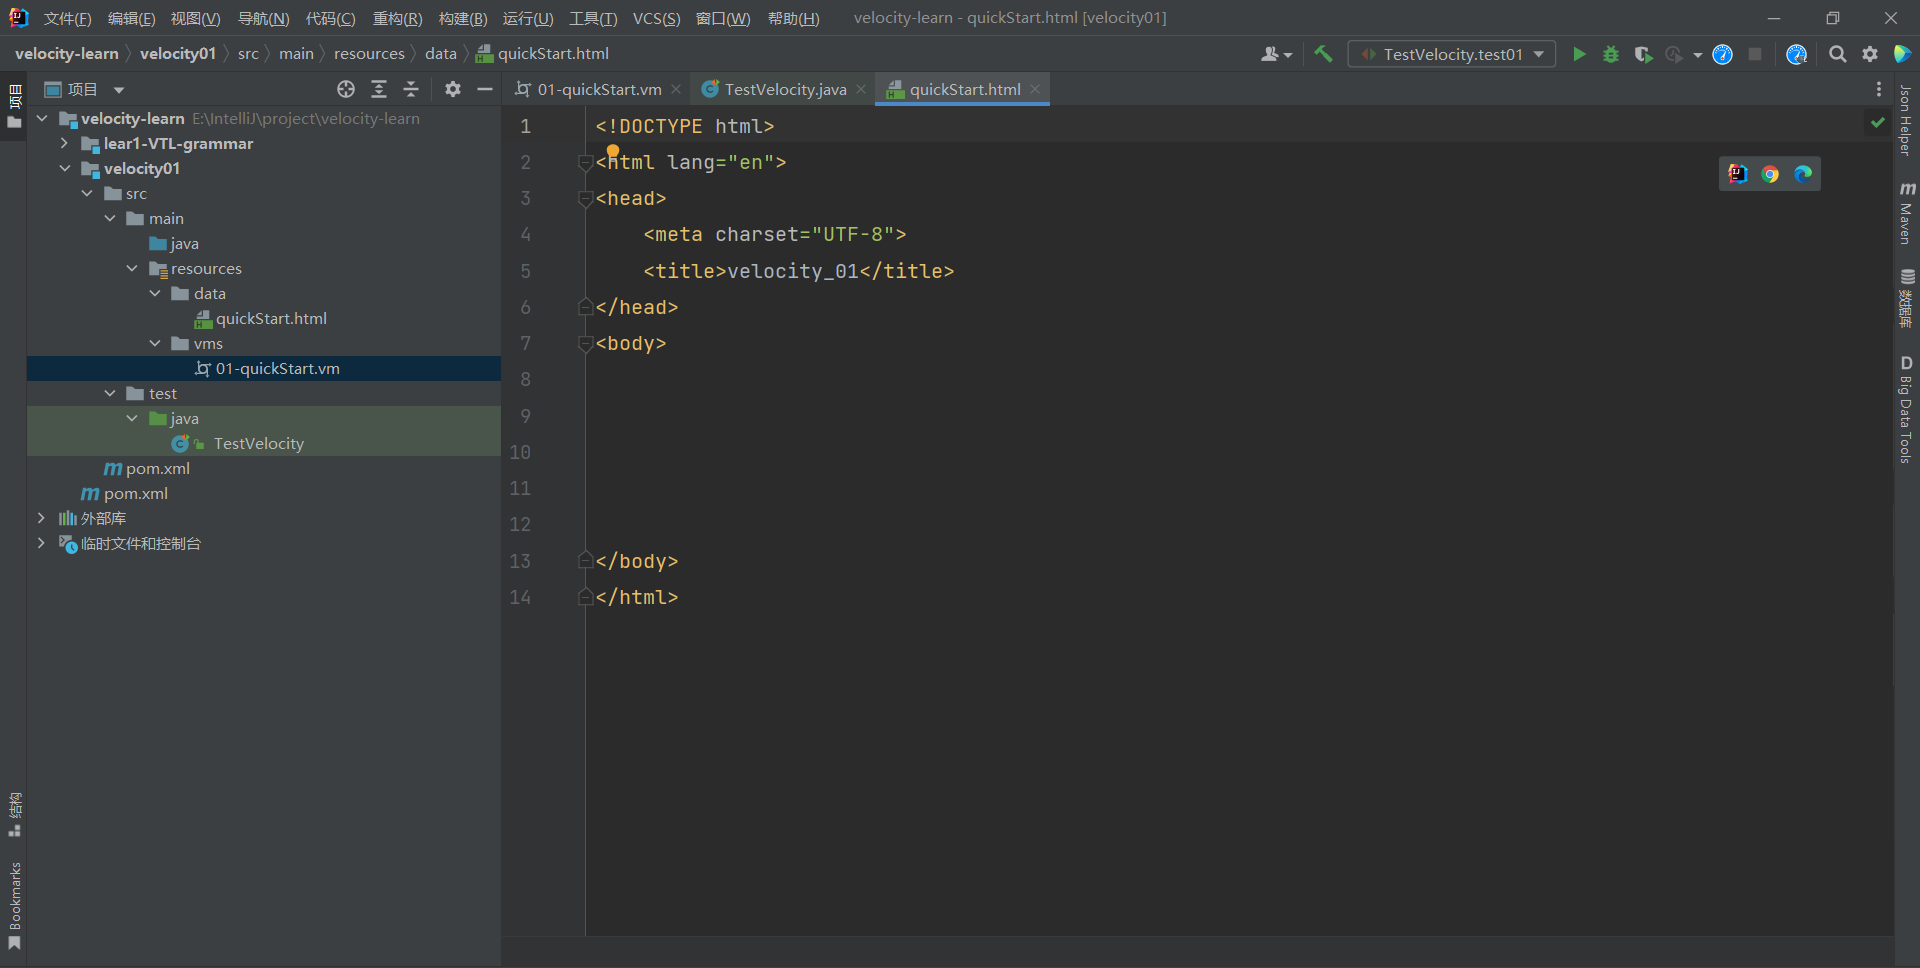1920x968 pixels.
Task: Click the blue gauge icon next to Stop
Action: pos(1722,54)
